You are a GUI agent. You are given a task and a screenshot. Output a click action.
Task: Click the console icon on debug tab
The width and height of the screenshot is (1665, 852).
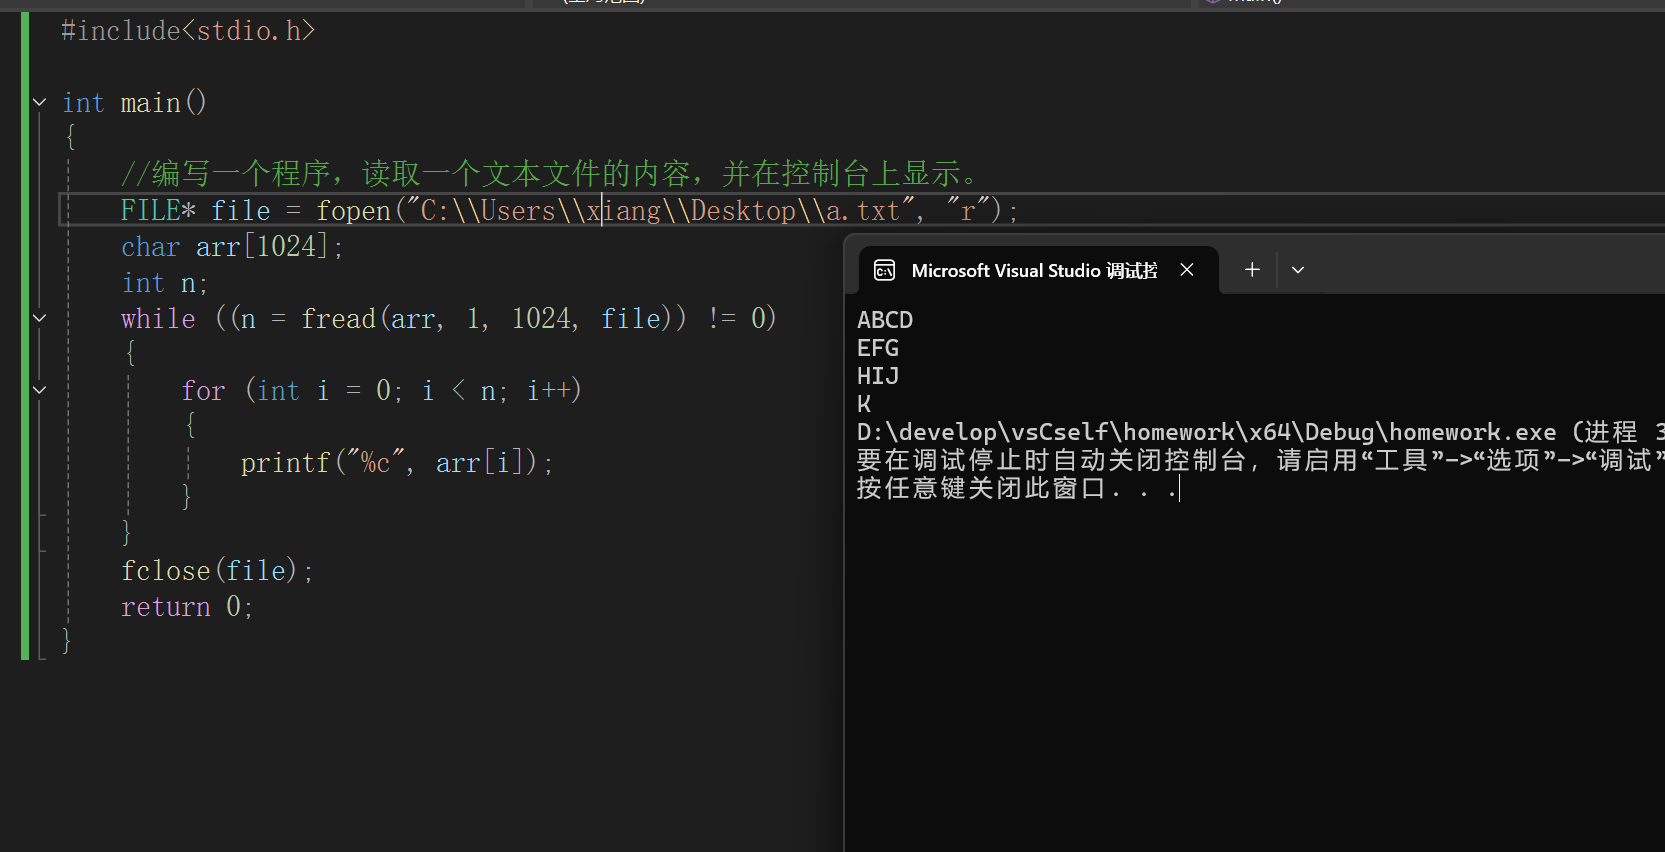pos(885,270)
